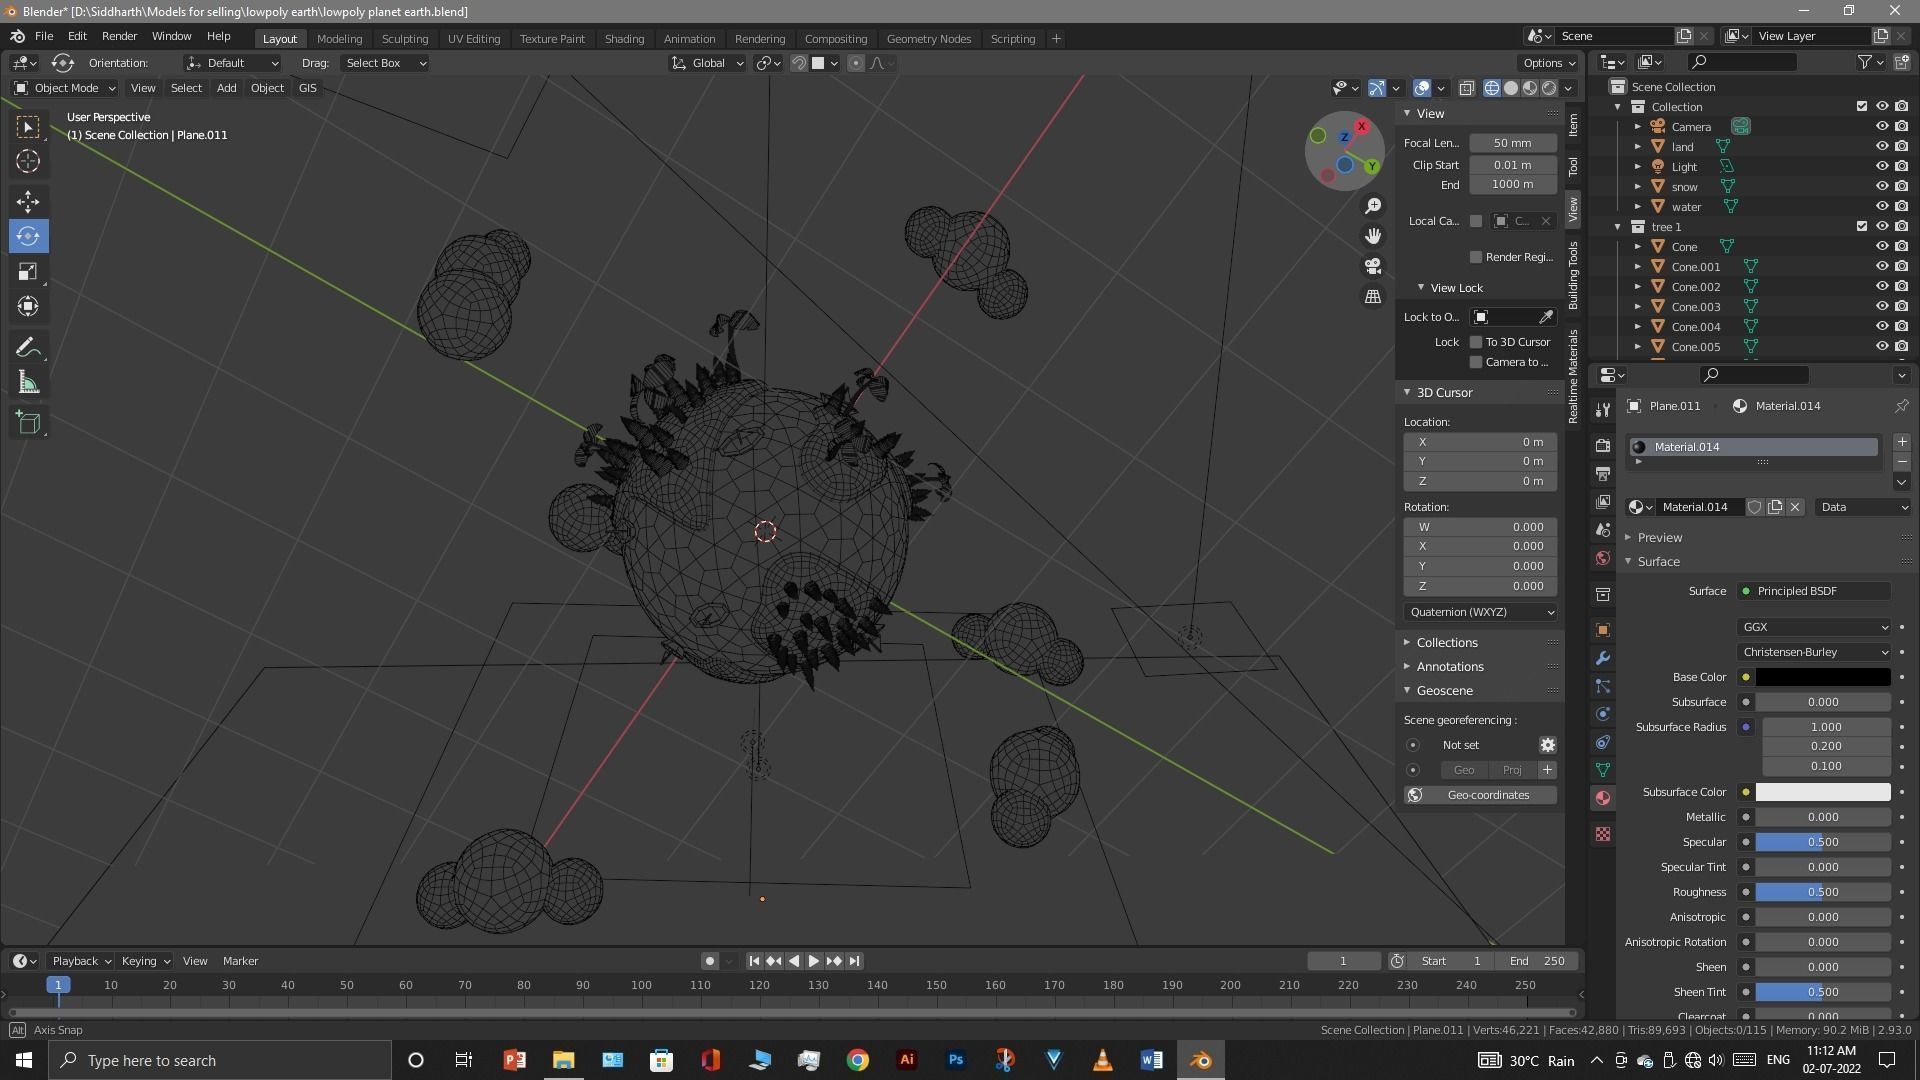Select the Not set georeferencing radio button

[1412, 745]
